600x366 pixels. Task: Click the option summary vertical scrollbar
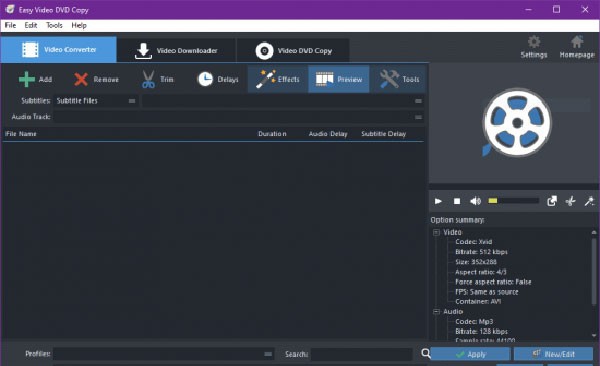pyautogui.click(x=594, y=272)
